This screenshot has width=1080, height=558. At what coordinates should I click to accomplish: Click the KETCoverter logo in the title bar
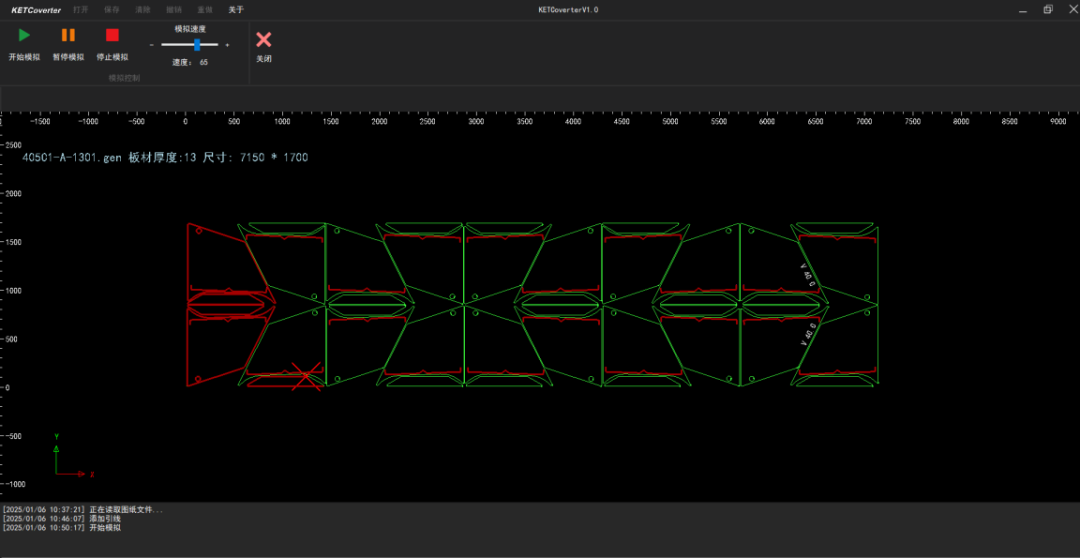coord(36,10)
